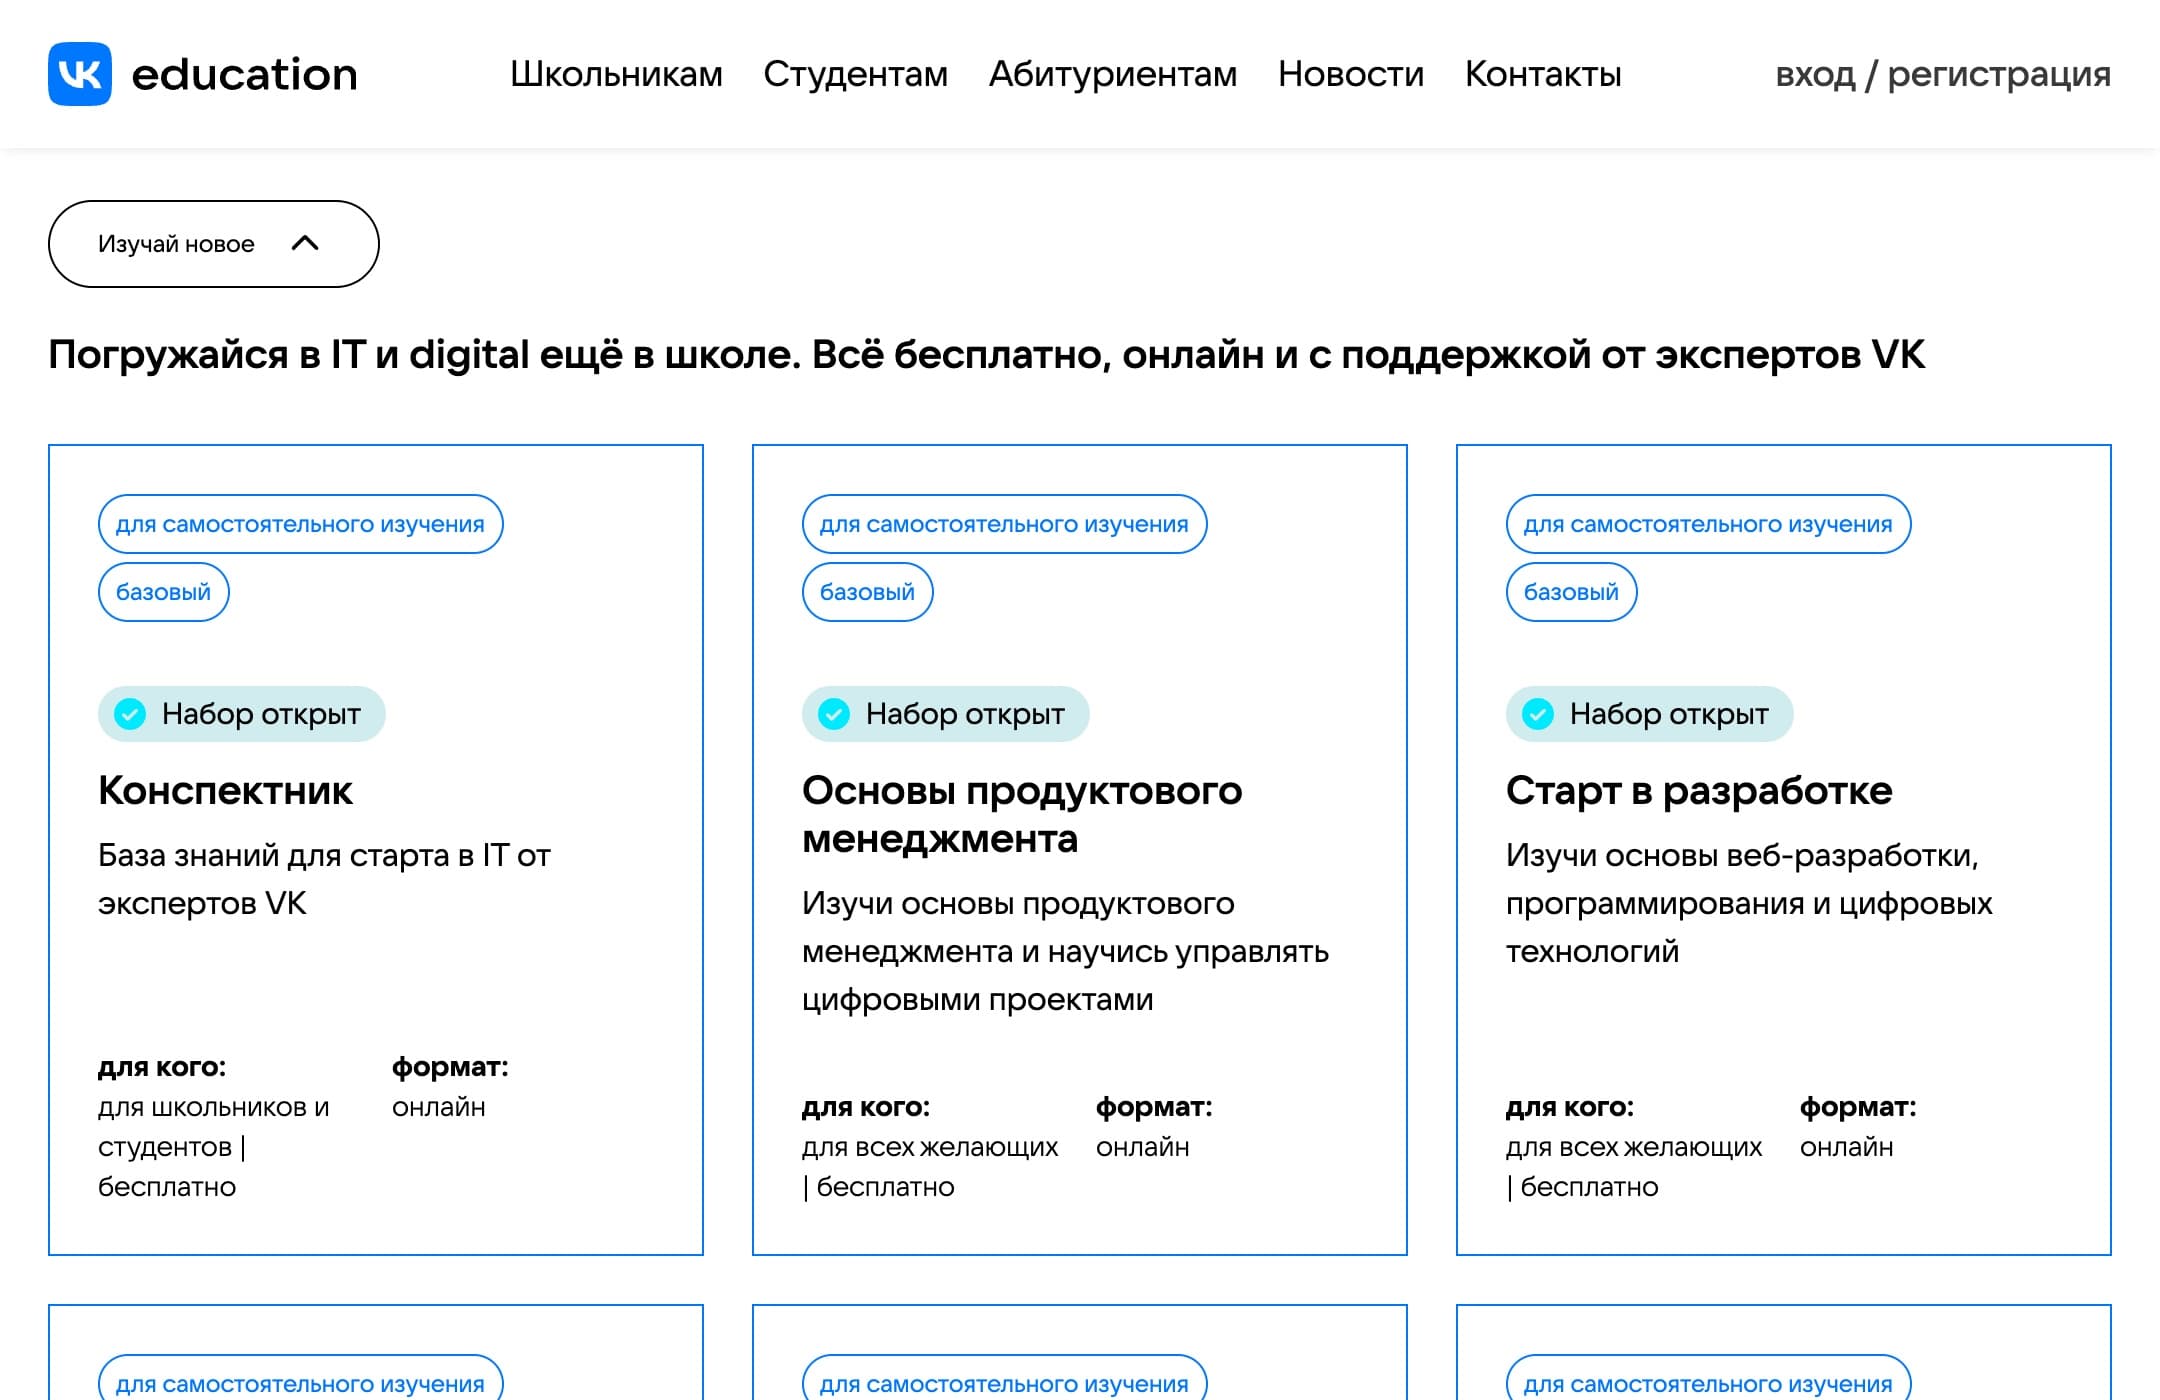Click Набор открыт badge on Основы продуктового менеджмента

pyautogui.click(x=946, y=714)
